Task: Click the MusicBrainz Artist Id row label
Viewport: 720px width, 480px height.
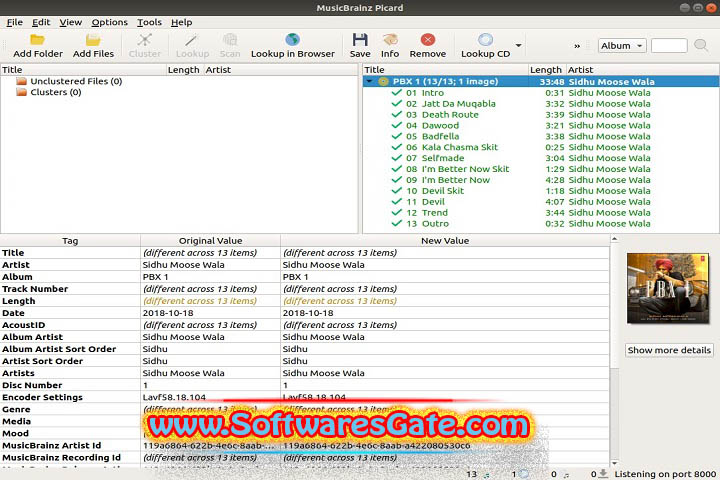Action: pyautogui.click(x=52, y=445)
